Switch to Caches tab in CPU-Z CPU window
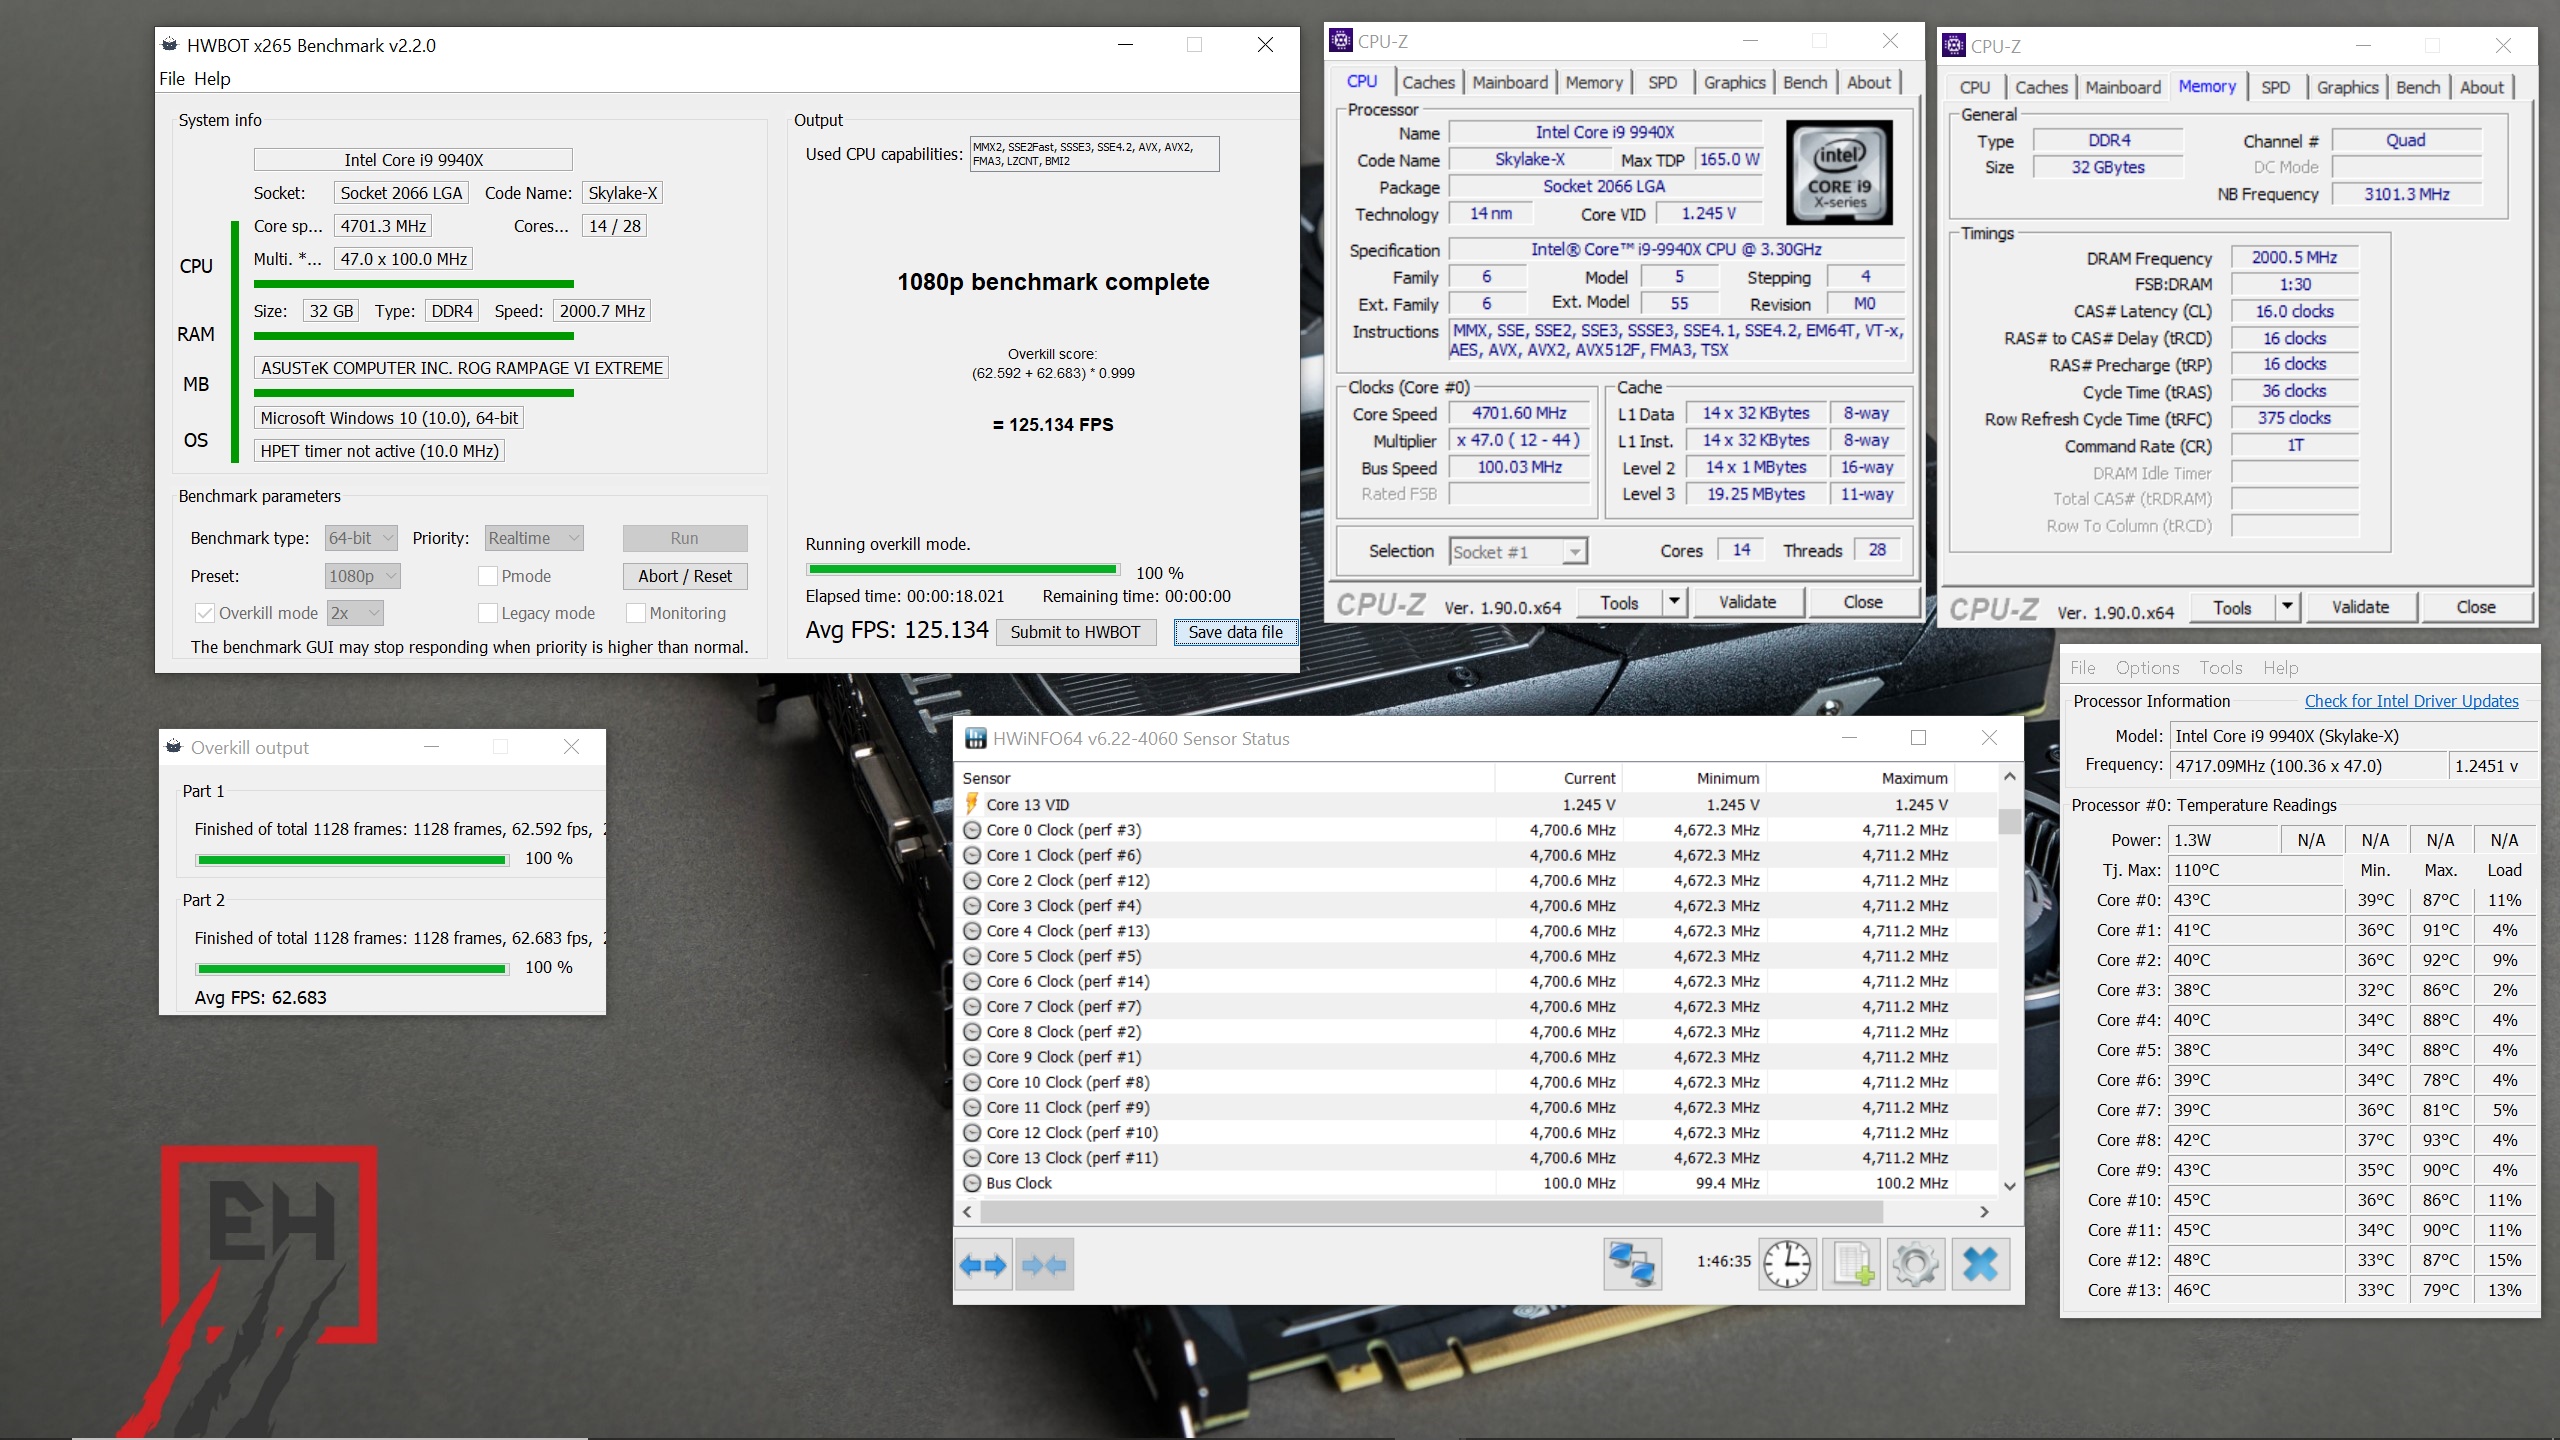Screen dimensions: 2560x1440 pos(1428,83)
